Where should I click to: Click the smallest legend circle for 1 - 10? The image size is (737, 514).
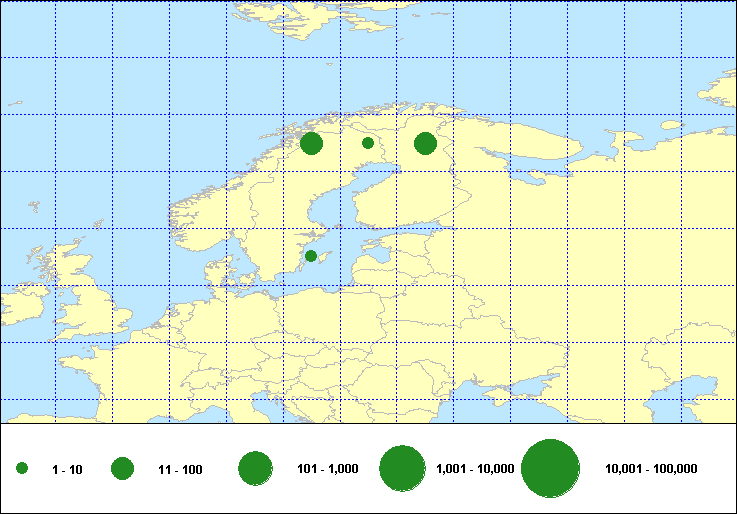22,469
